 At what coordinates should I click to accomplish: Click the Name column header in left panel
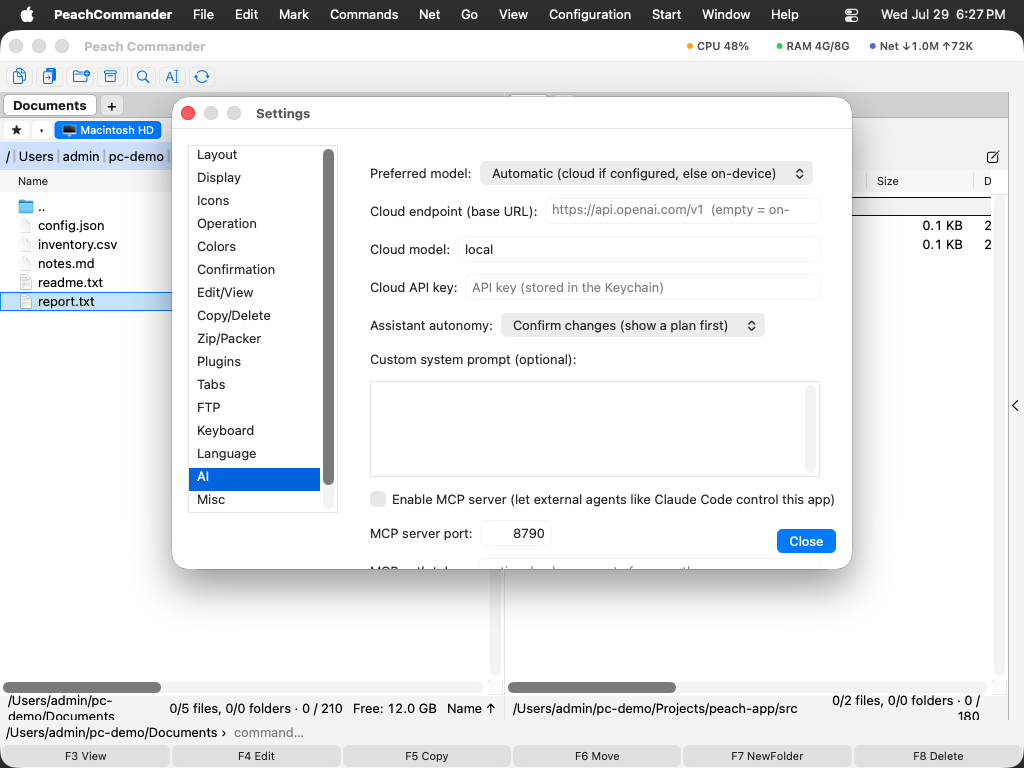pyautogui.click(x=33, y=181)
